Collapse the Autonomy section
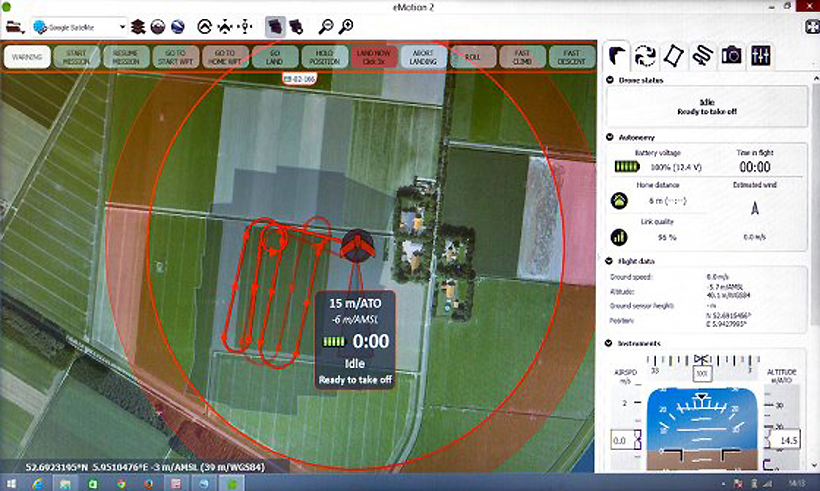 point(610,137)
